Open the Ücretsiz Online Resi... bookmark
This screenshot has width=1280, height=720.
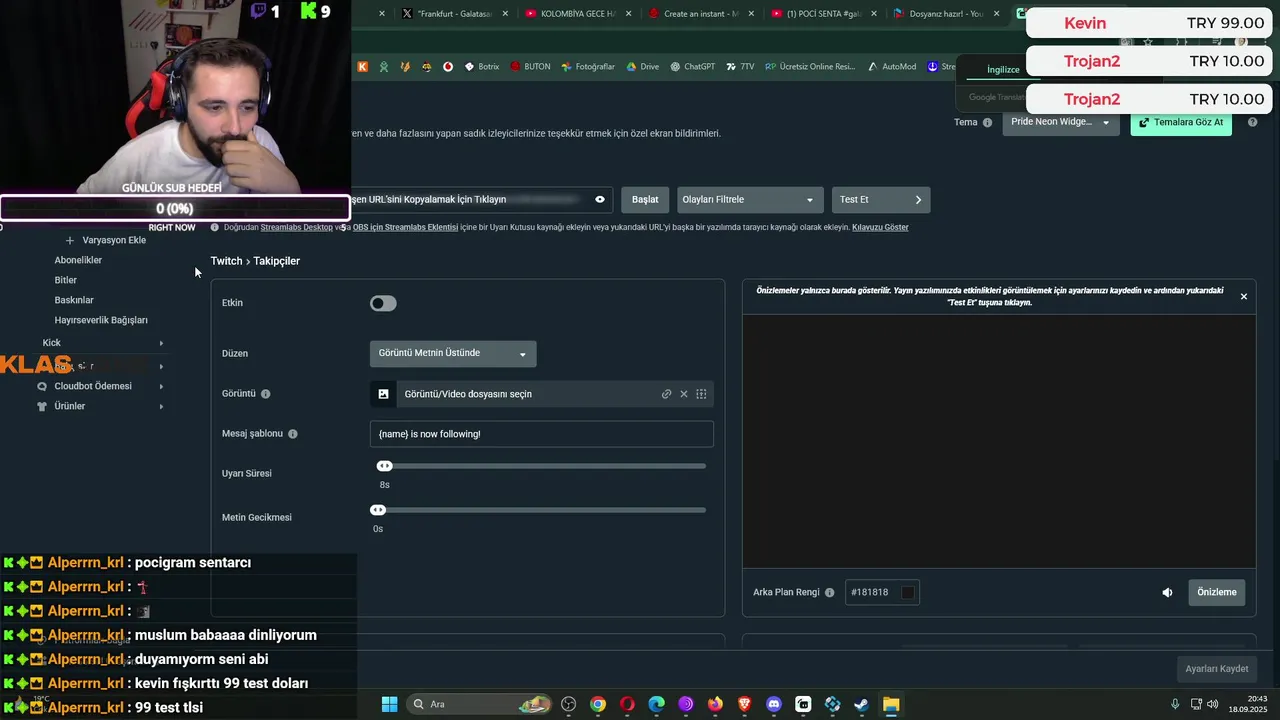810,67
